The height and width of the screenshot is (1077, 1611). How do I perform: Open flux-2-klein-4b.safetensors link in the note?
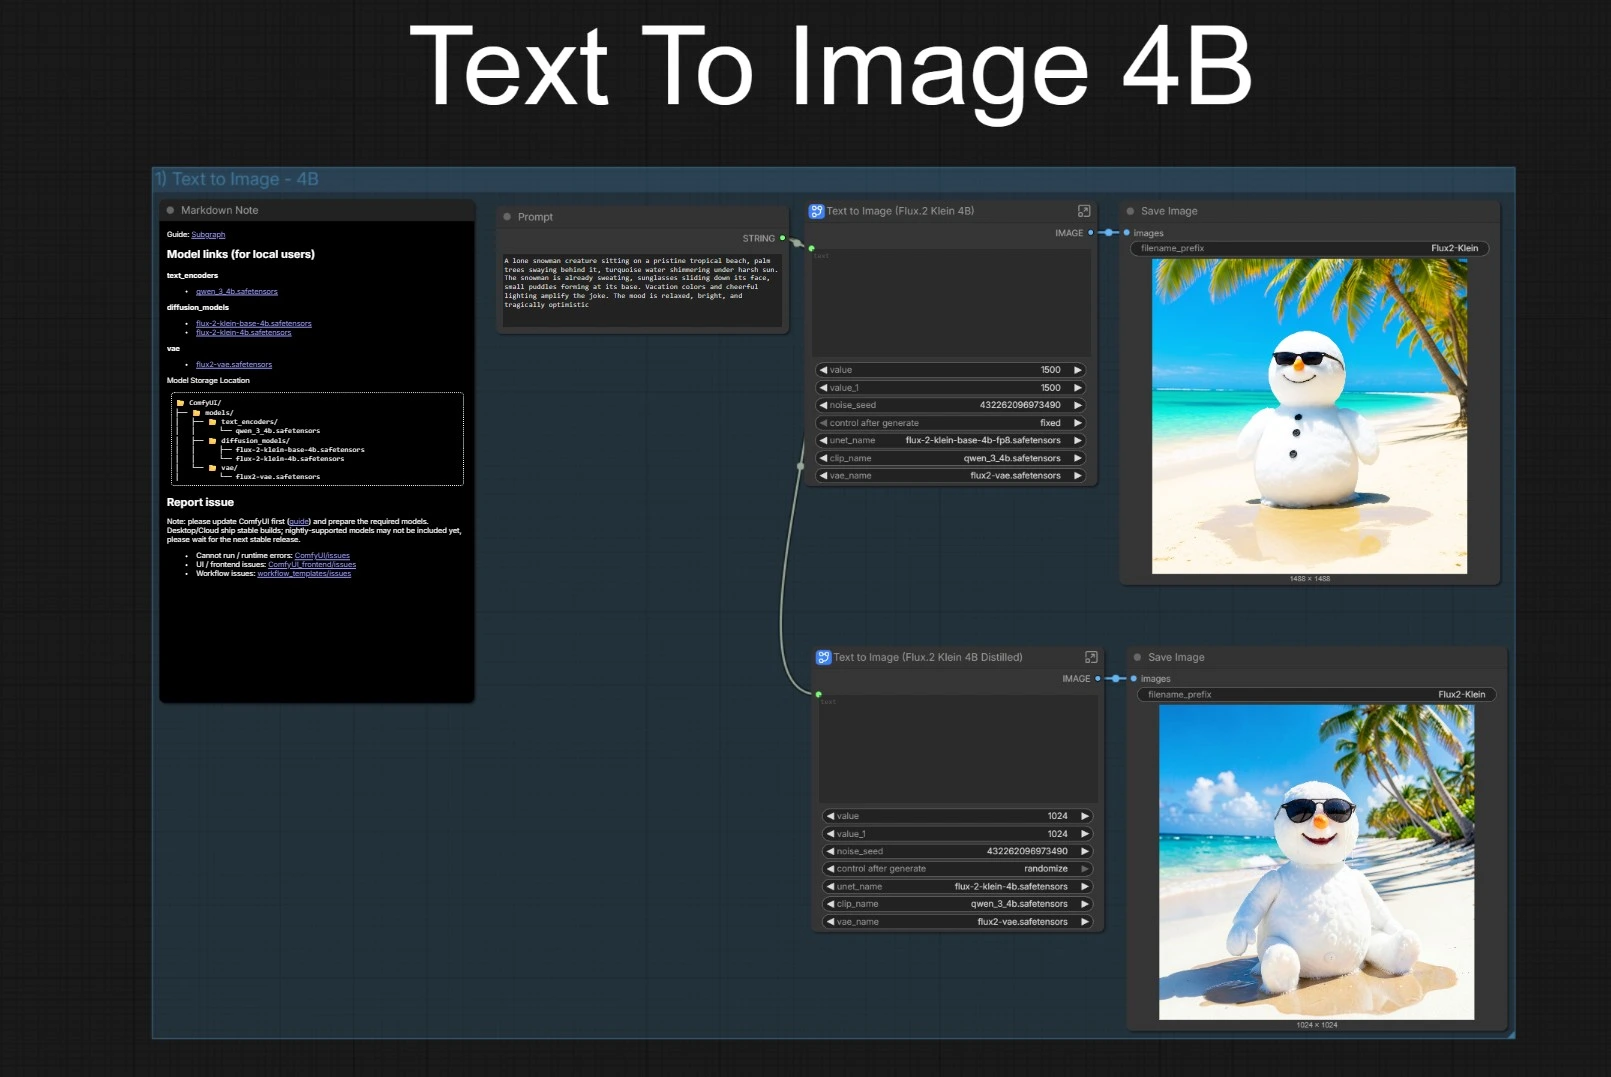pos(244,332)
